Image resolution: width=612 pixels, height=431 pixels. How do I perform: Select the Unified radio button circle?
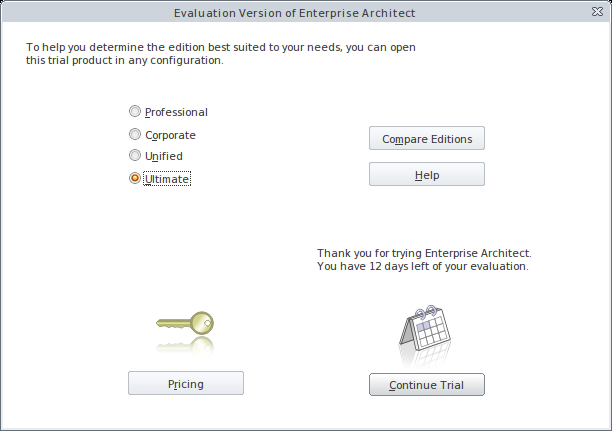[135, 156]
